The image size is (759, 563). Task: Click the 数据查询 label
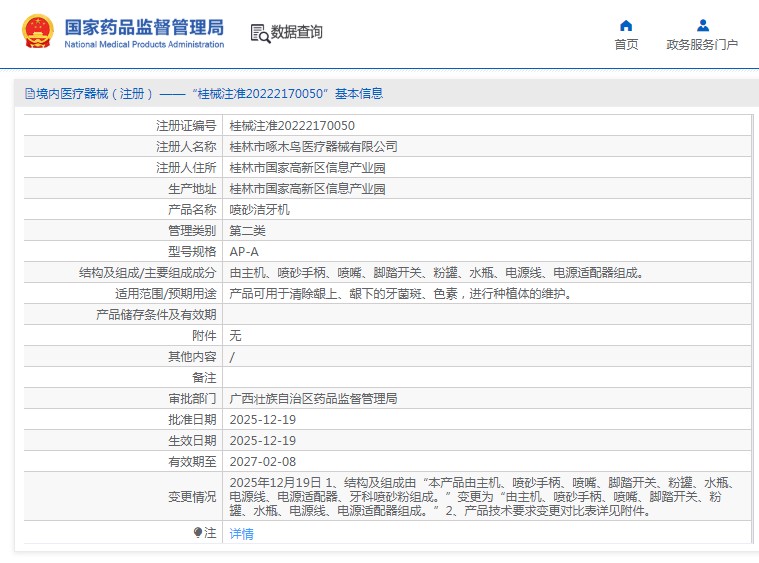(x=296, y=32)
